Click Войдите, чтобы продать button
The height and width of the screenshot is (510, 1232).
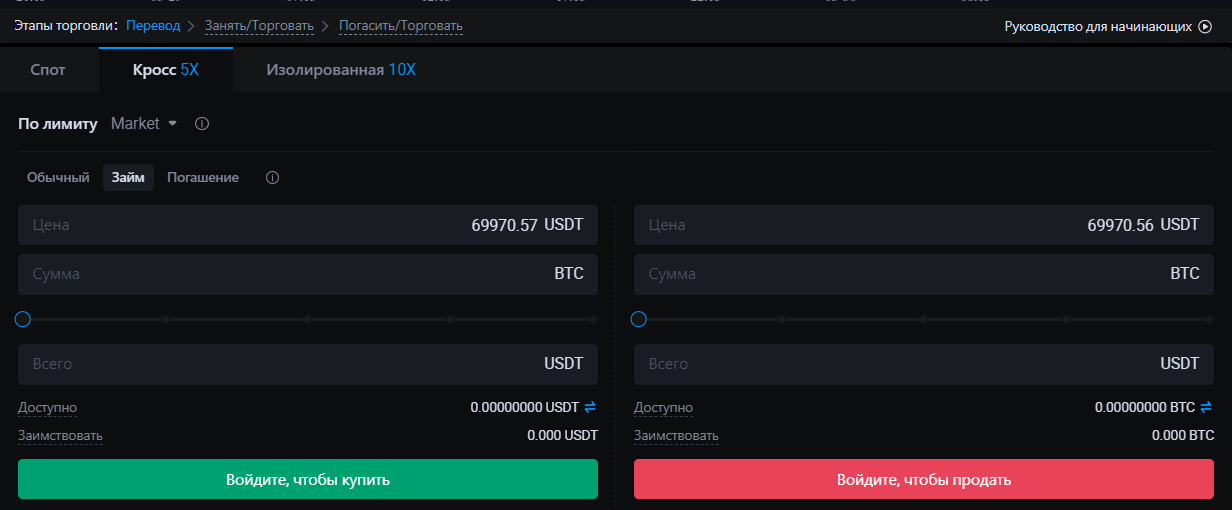pyautogui.click(x=923, y=480)
